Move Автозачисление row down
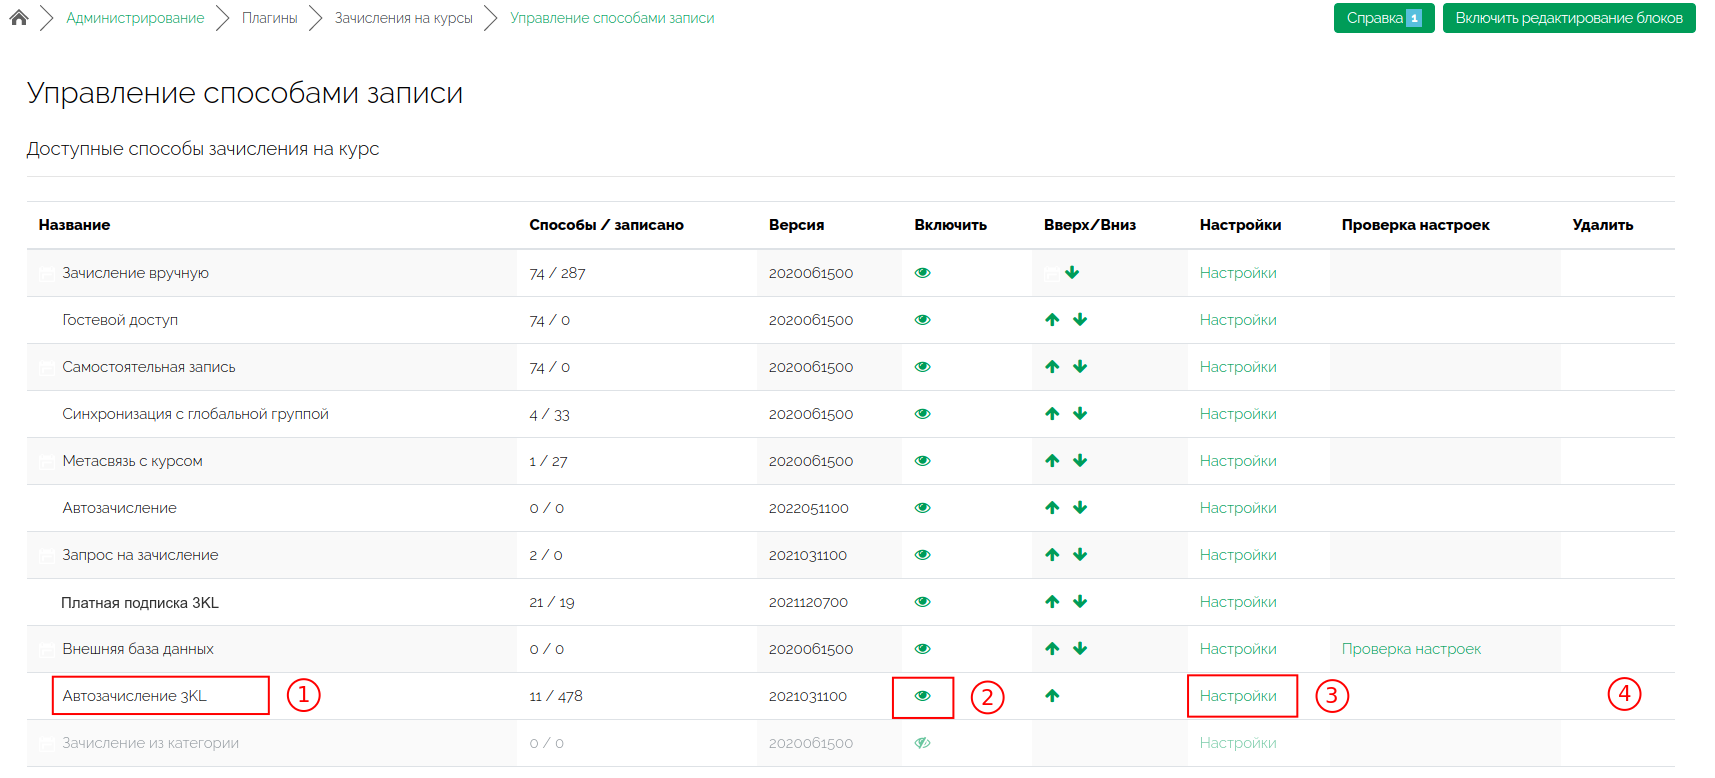 click(1080, 508)
